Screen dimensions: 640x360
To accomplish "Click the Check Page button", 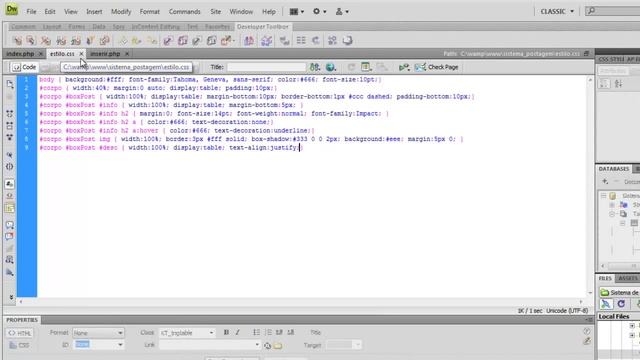I will 437,67.
